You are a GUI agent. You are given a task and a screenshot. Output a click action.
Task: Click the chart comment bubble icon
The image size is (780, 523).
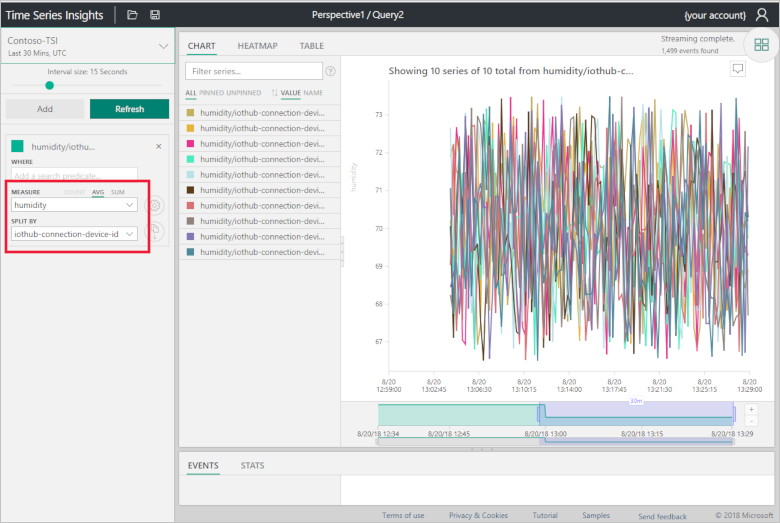738,68
